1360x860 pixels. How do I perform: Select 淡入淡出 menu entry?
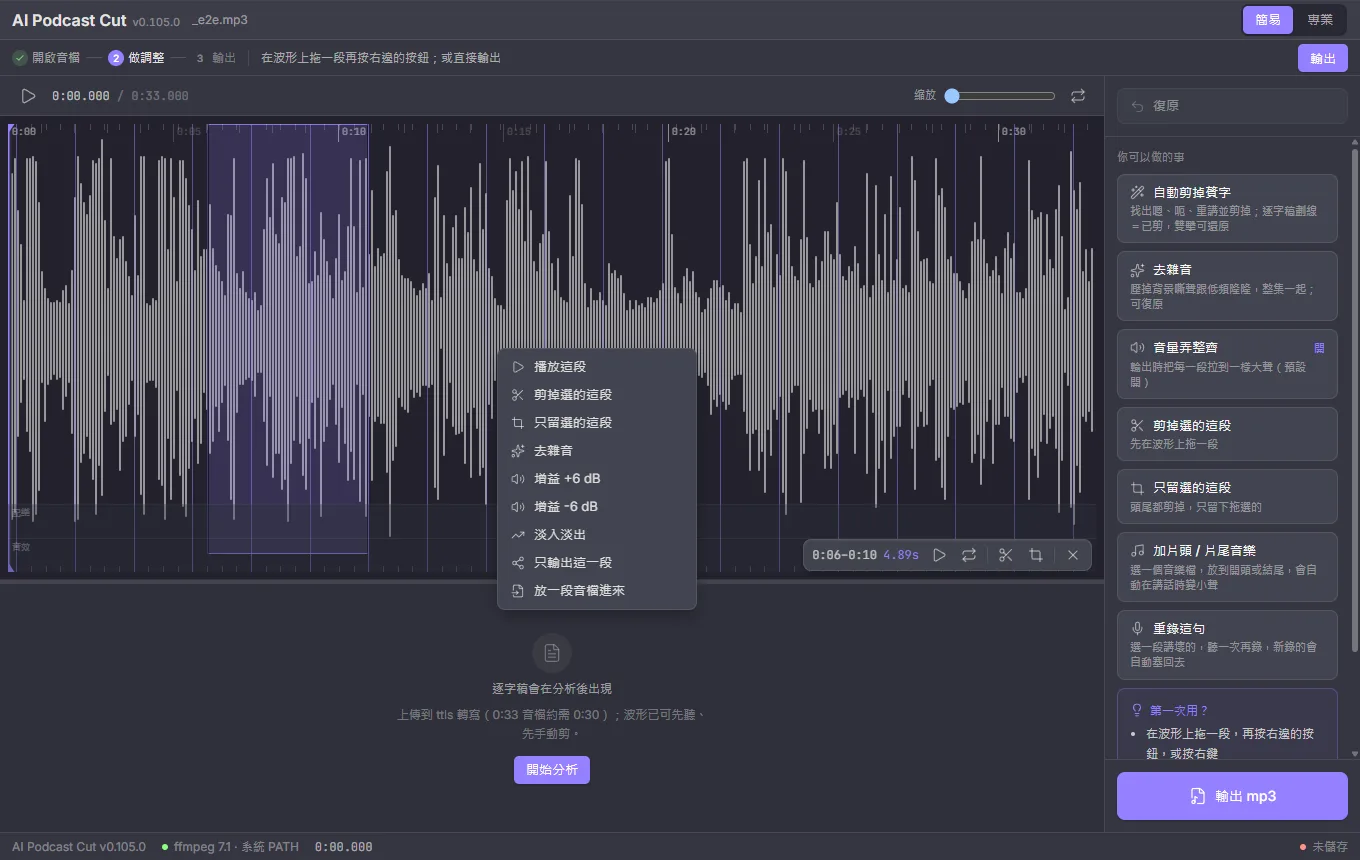pyautogui.click(x=597, y=535)
